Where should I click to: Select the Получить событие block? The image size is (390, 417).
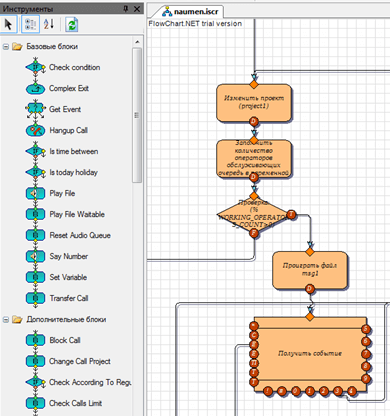click(x=310, y=353)
